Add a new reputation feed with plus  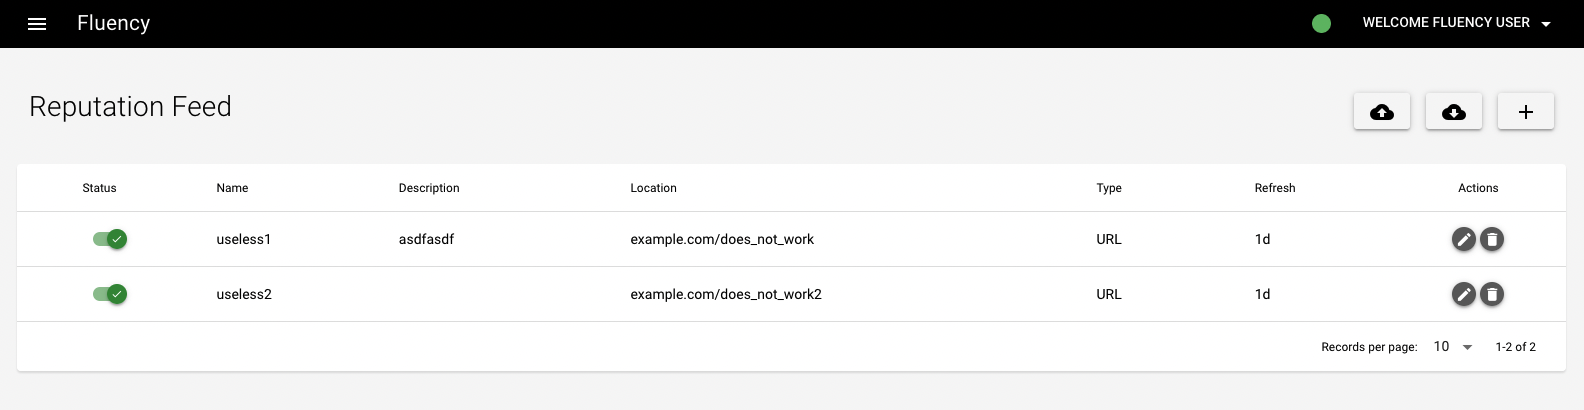(x=1526, y=112)
